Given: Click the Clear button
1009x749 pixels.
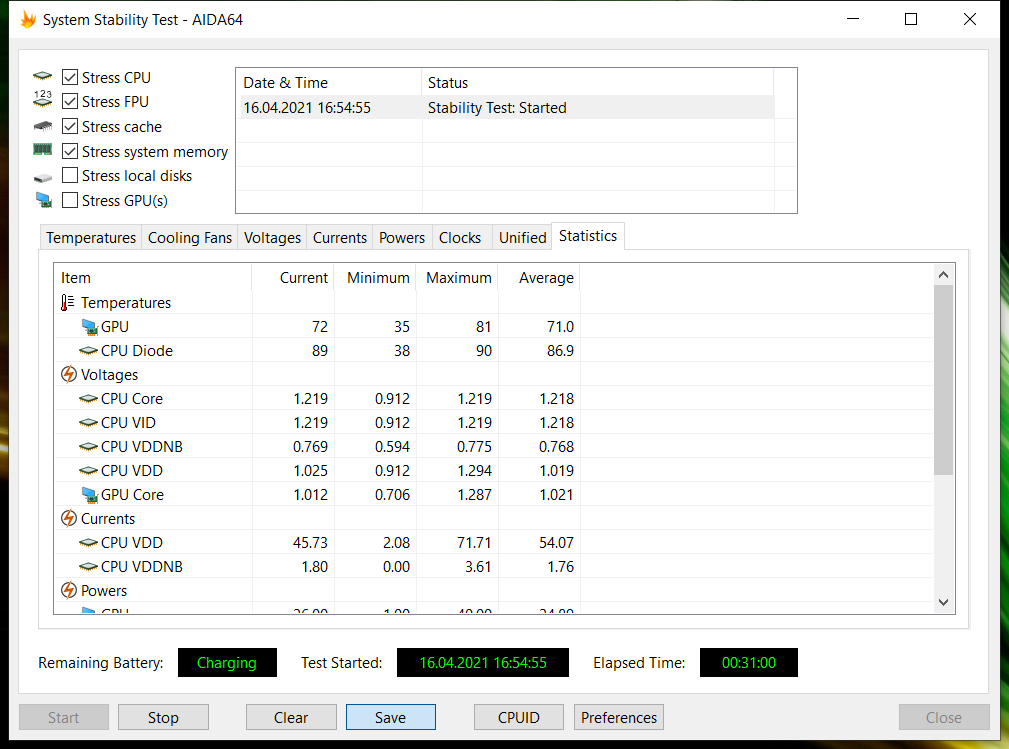Looking at the screenshot, I should (x=291, y=717).
